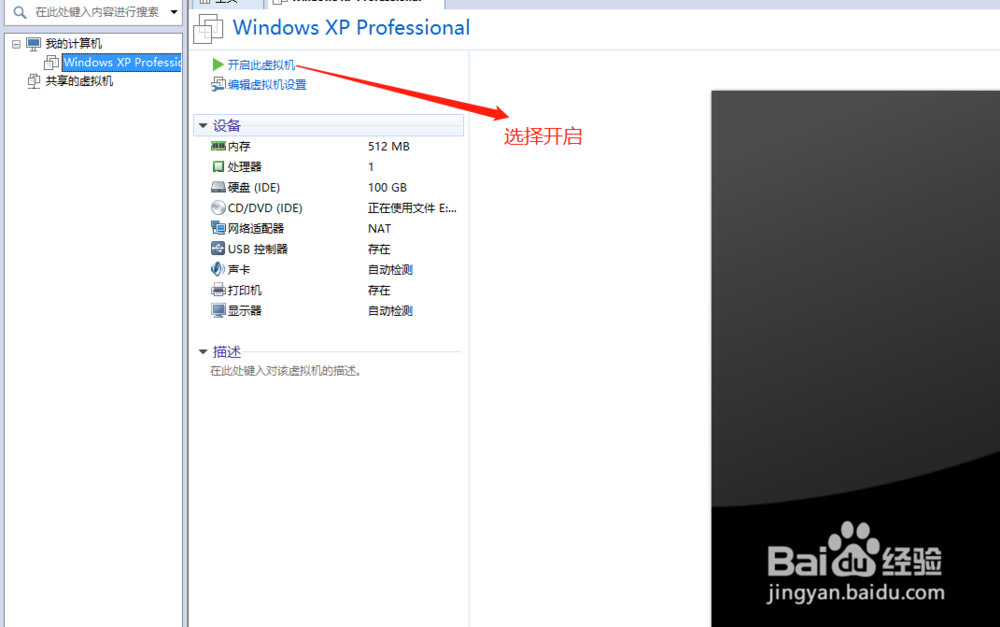
Task: Click the sound card value 自动检测
Action: pyautogui.click(x=390, y=270)
